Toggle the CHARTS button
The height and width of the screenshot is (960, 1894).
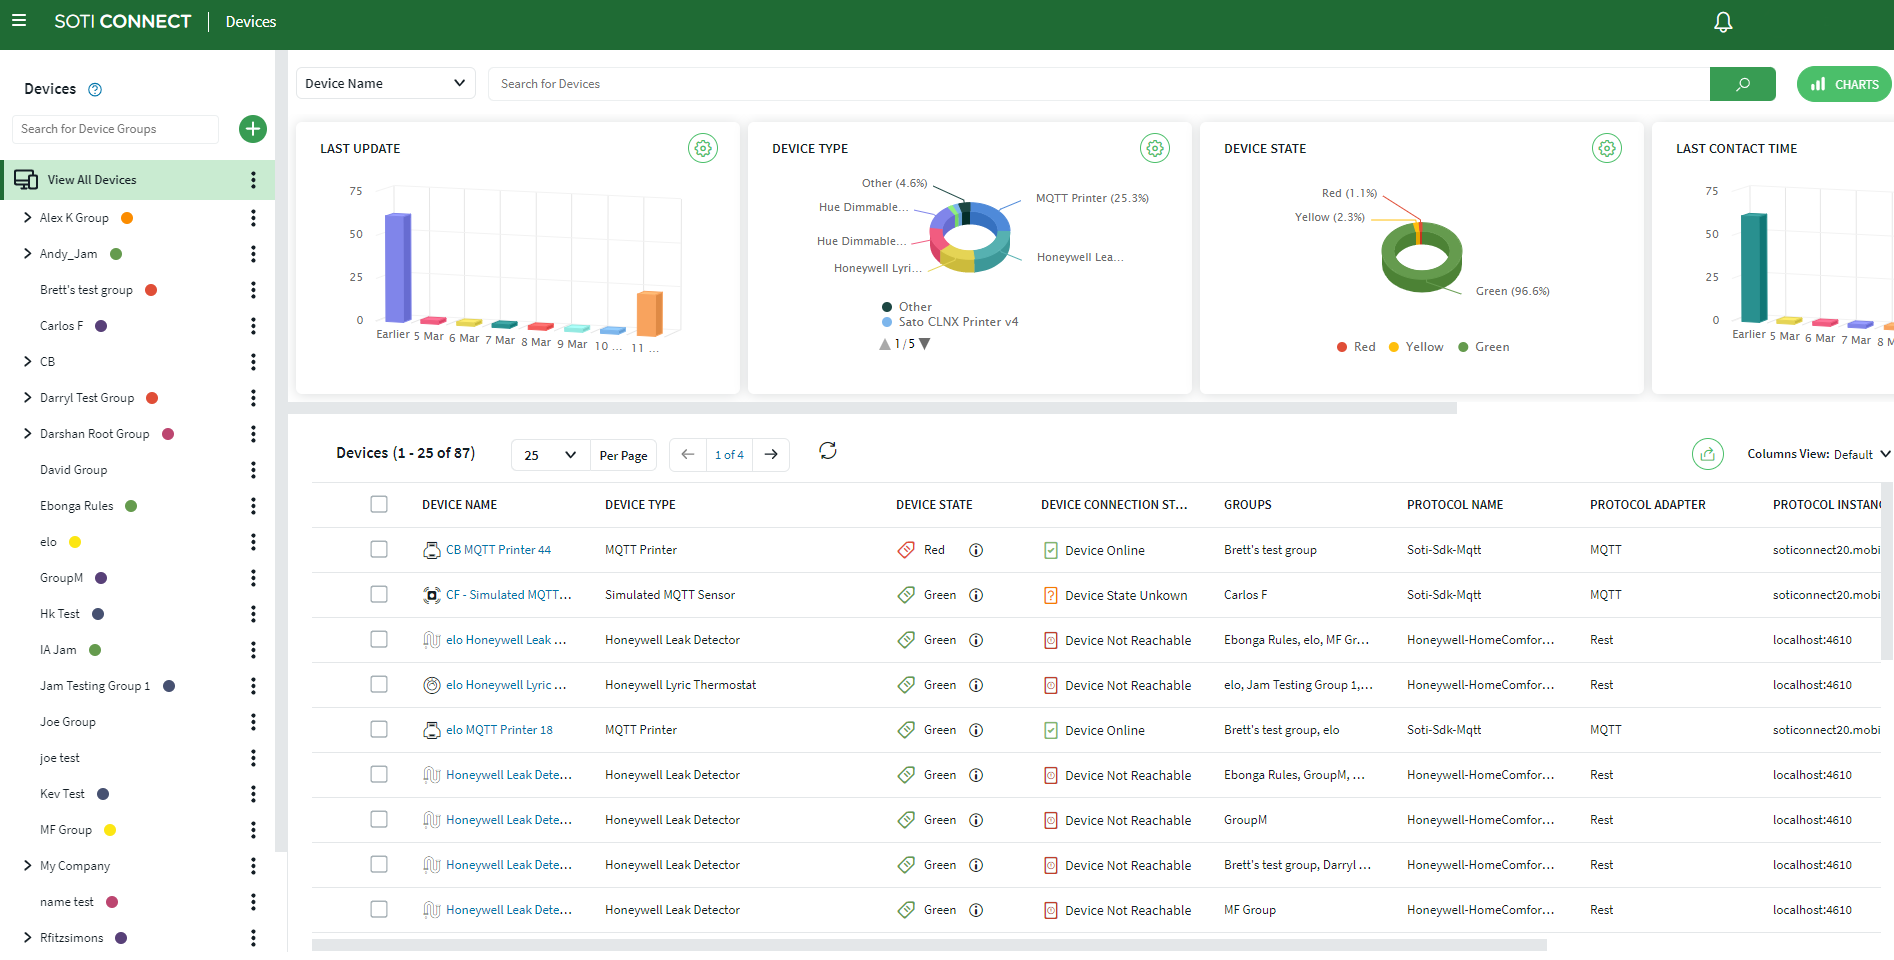[x=1844, y=84]
